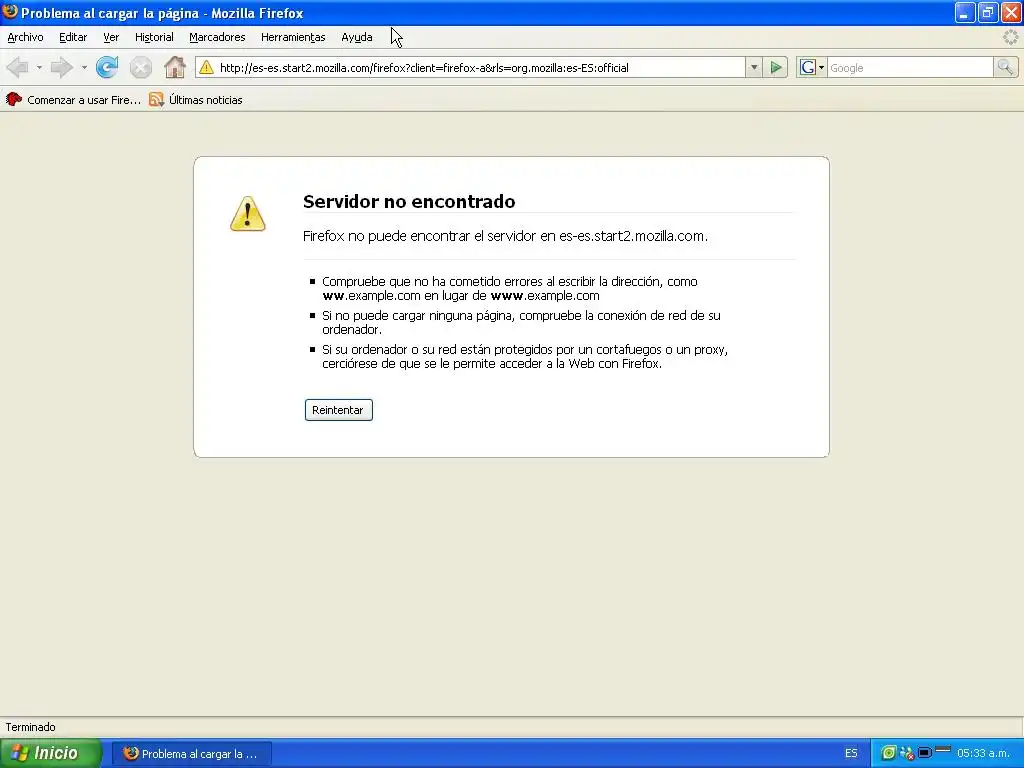The height and width of the screenshot is (768, 1024).
Task: Click the Firefox logo in the title bar
Action: click(x=10, y=12)
